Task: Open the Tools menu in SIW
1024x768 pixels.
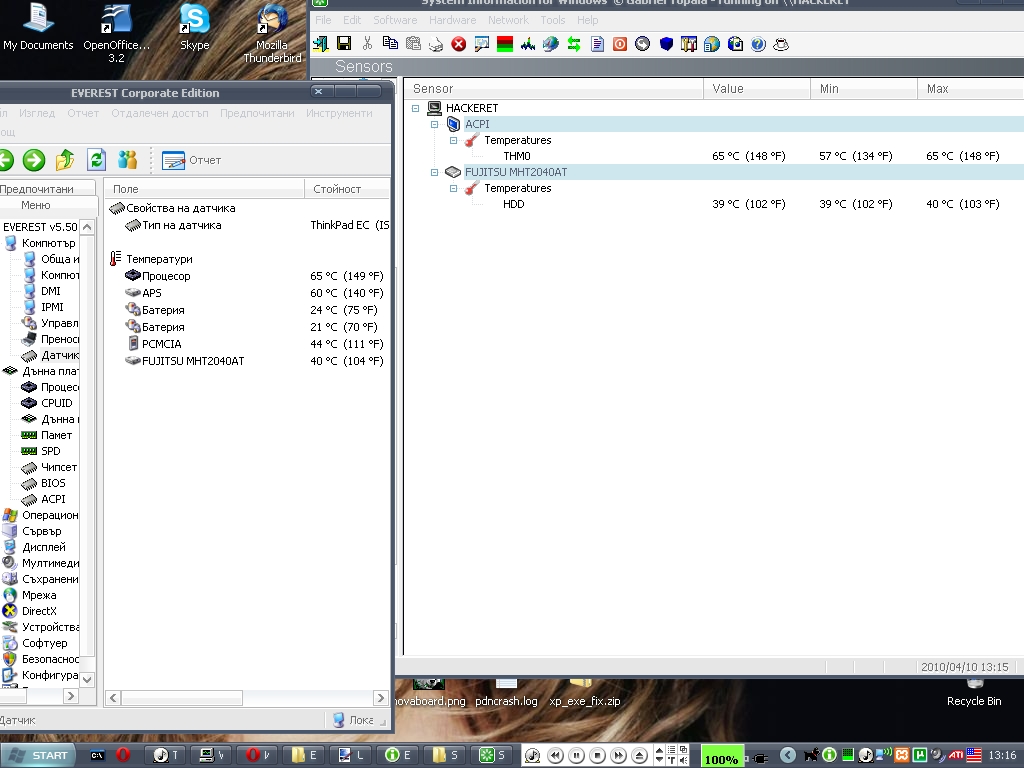Action: 552,20
